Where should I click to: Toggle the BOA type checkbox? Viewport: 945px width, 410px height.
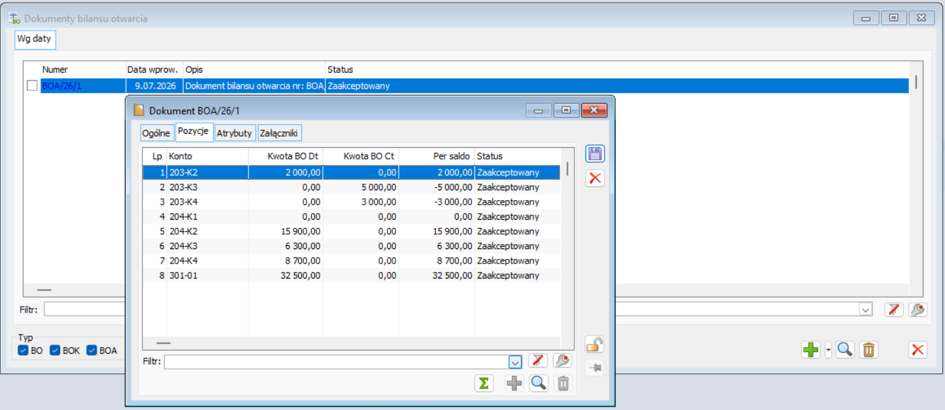coord(91,350)
